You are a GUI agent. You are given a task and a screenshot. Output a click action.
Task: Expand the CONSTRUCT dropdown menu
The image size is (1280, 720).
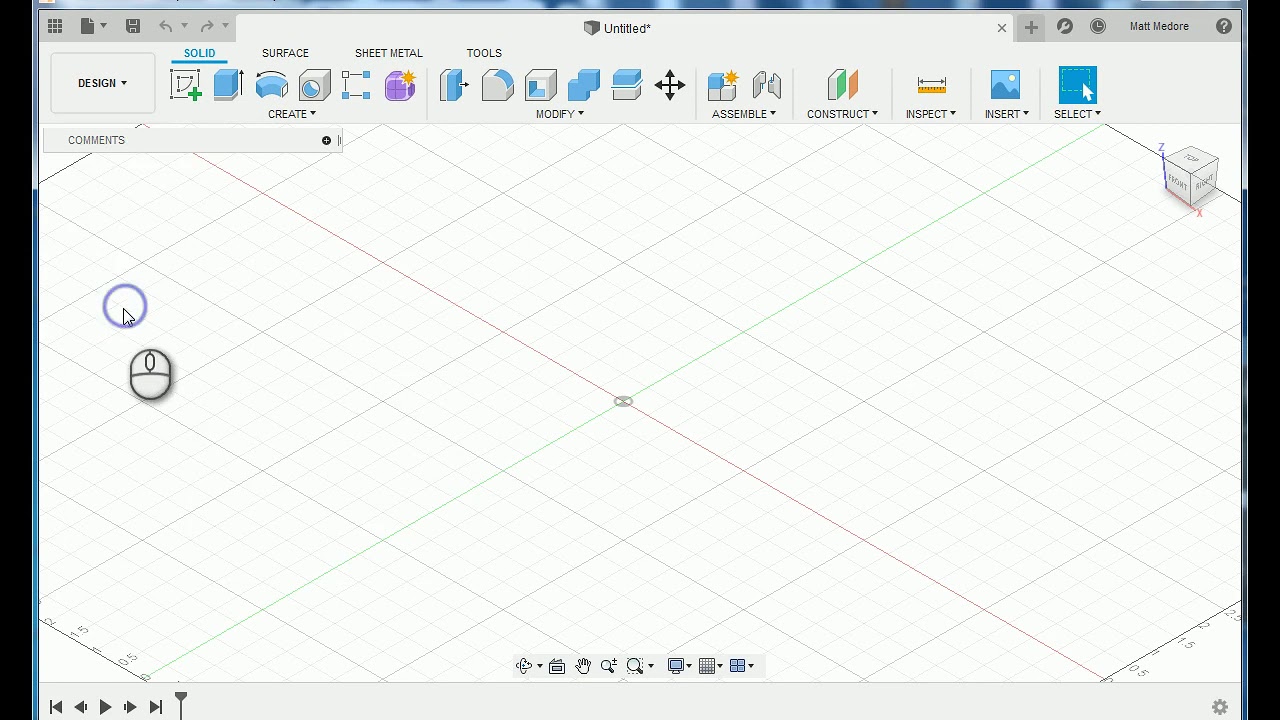pos(842,114)
